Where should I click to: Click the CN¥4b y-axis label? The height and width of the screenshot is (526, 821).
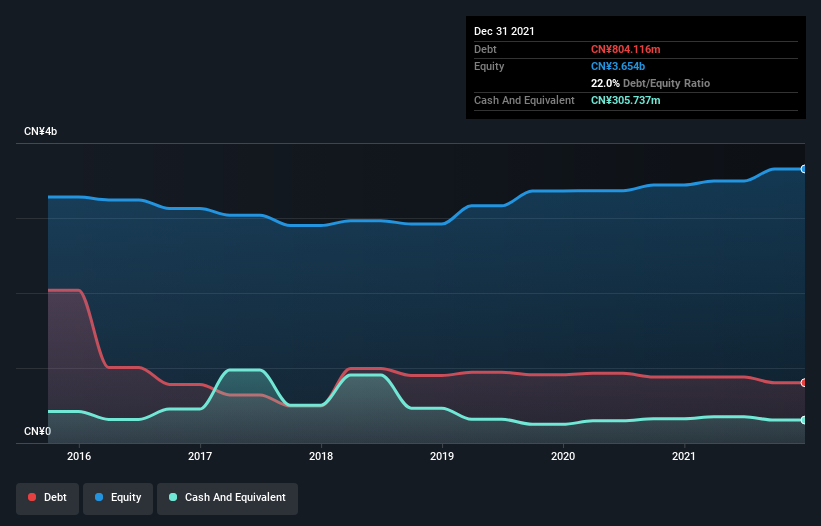click(x=40, y=131)
